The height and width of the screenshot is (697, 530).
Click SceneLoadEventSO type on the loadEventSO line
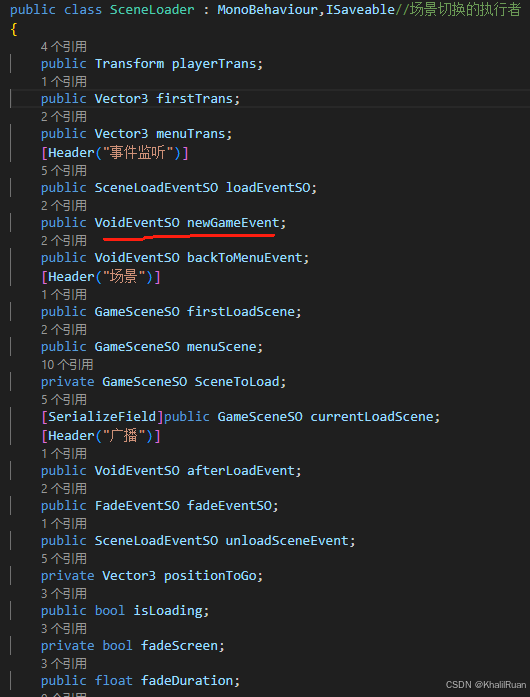click(156, 188)
